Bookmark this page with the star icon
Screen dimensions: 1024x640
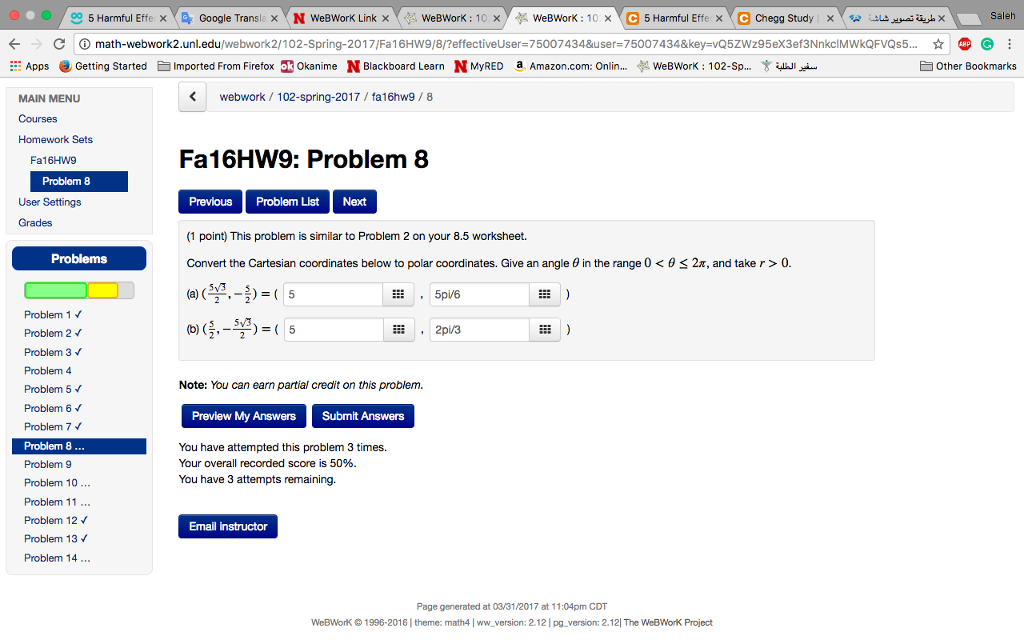pyautogui.click(x=939, y=45)
